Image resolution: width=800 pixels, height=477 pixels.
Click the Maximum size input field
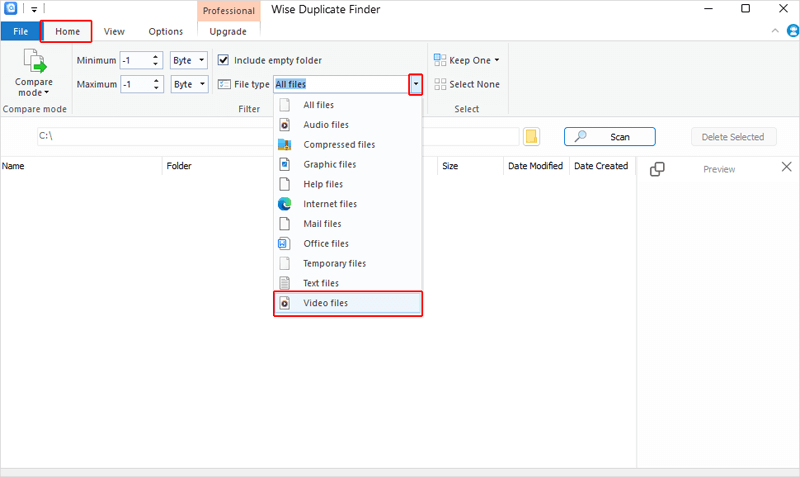[136, 84]
